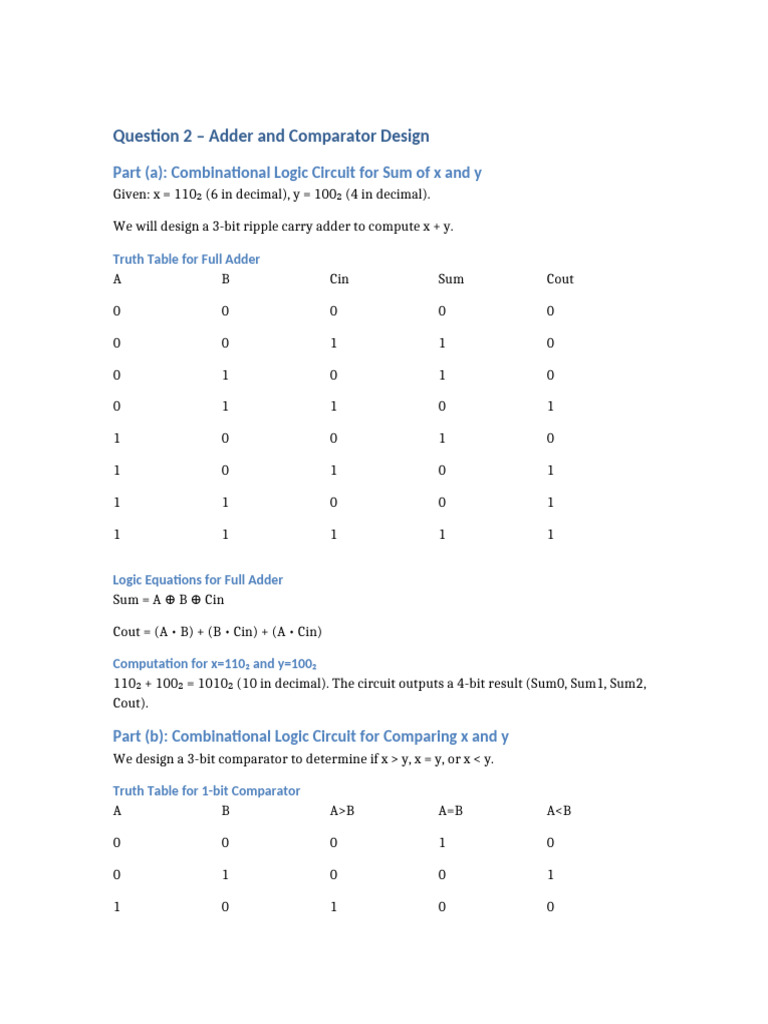Click the 'B' column header in adder table
Screen dimensions: 768x1024
(x=225, y=279)
